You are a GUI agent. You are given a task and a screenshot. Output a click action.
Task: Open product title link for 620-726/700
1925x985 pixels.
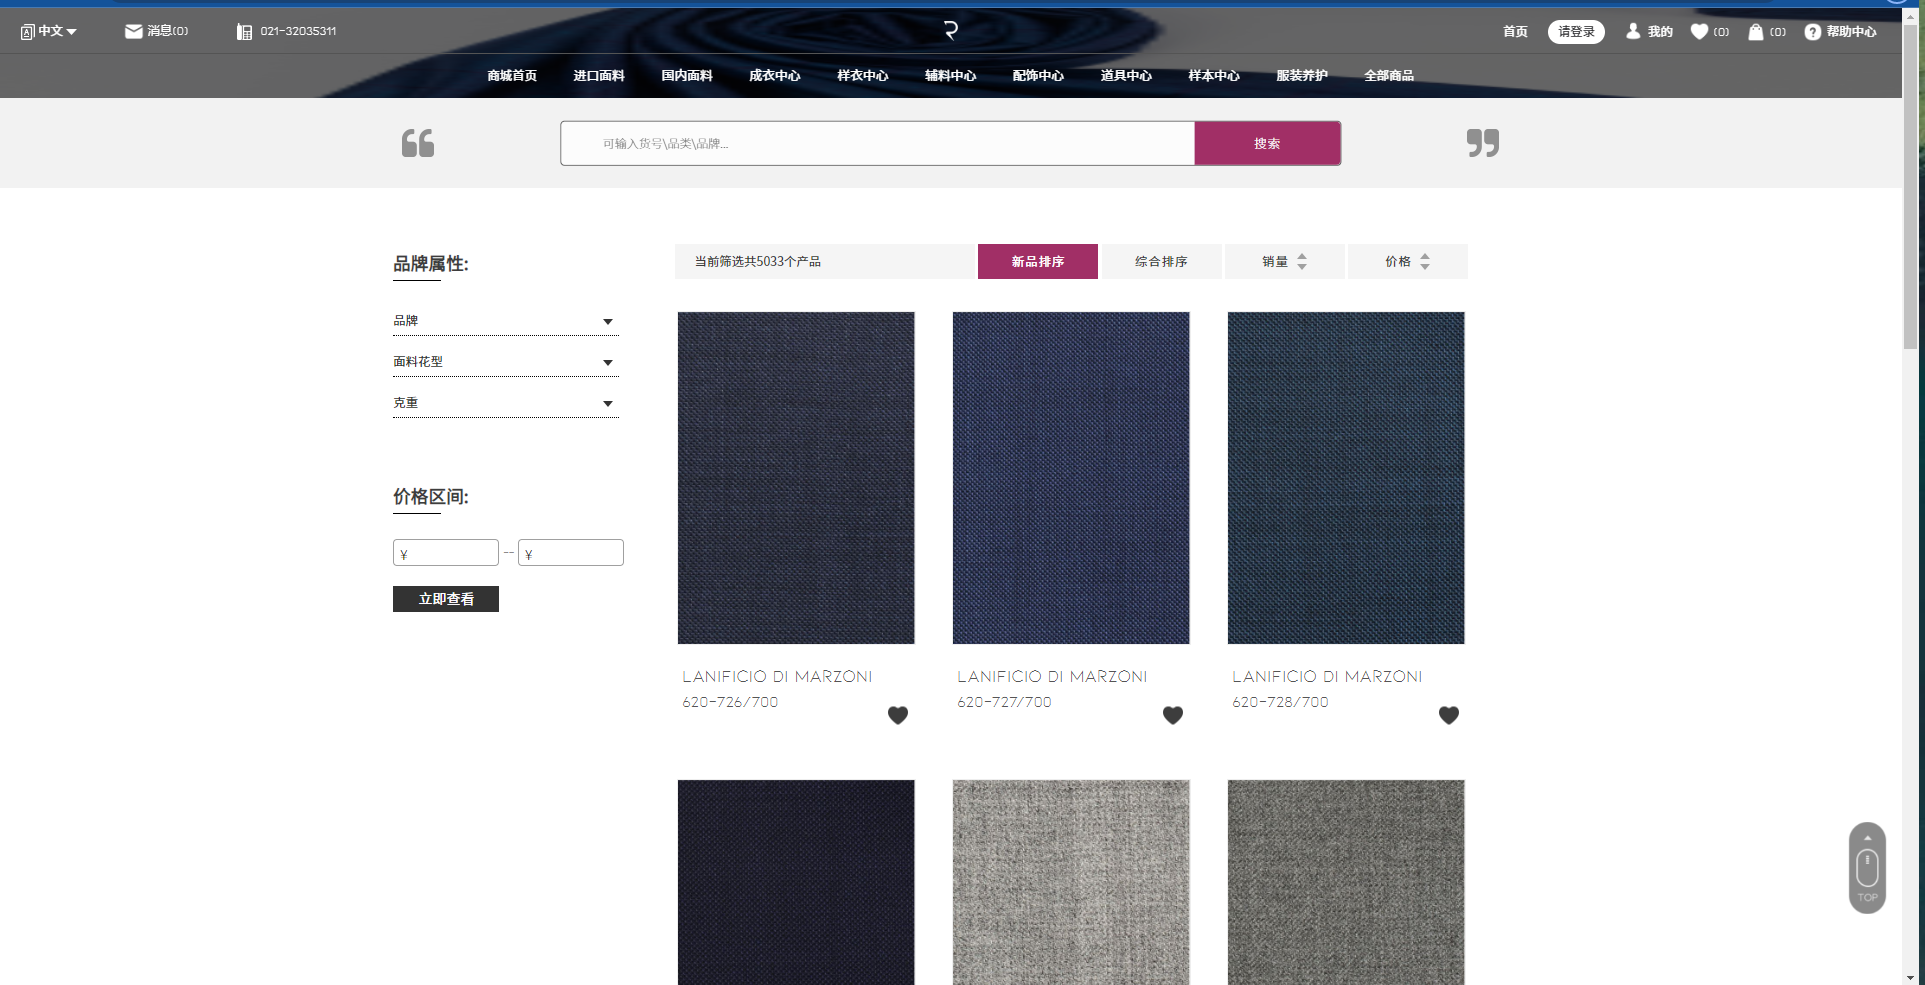[x=777, y=677]
